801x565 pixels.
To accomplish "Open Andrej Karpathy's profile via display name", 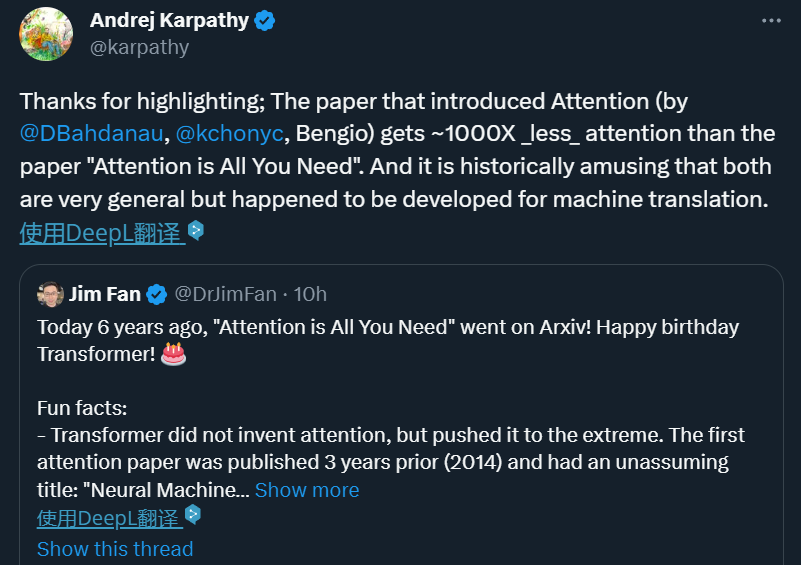I will (x=169, y=21).
